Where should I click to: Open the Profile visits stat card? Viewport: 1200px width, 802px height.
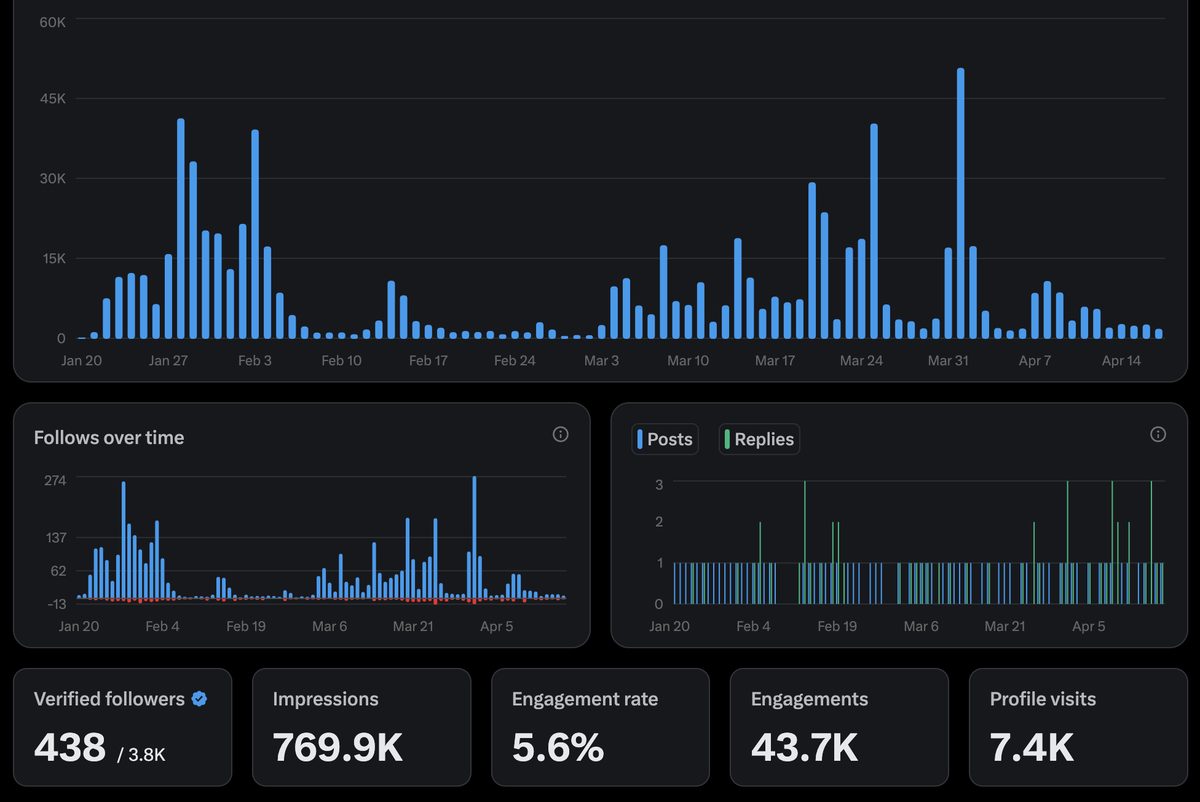(x=1078, y=727)
